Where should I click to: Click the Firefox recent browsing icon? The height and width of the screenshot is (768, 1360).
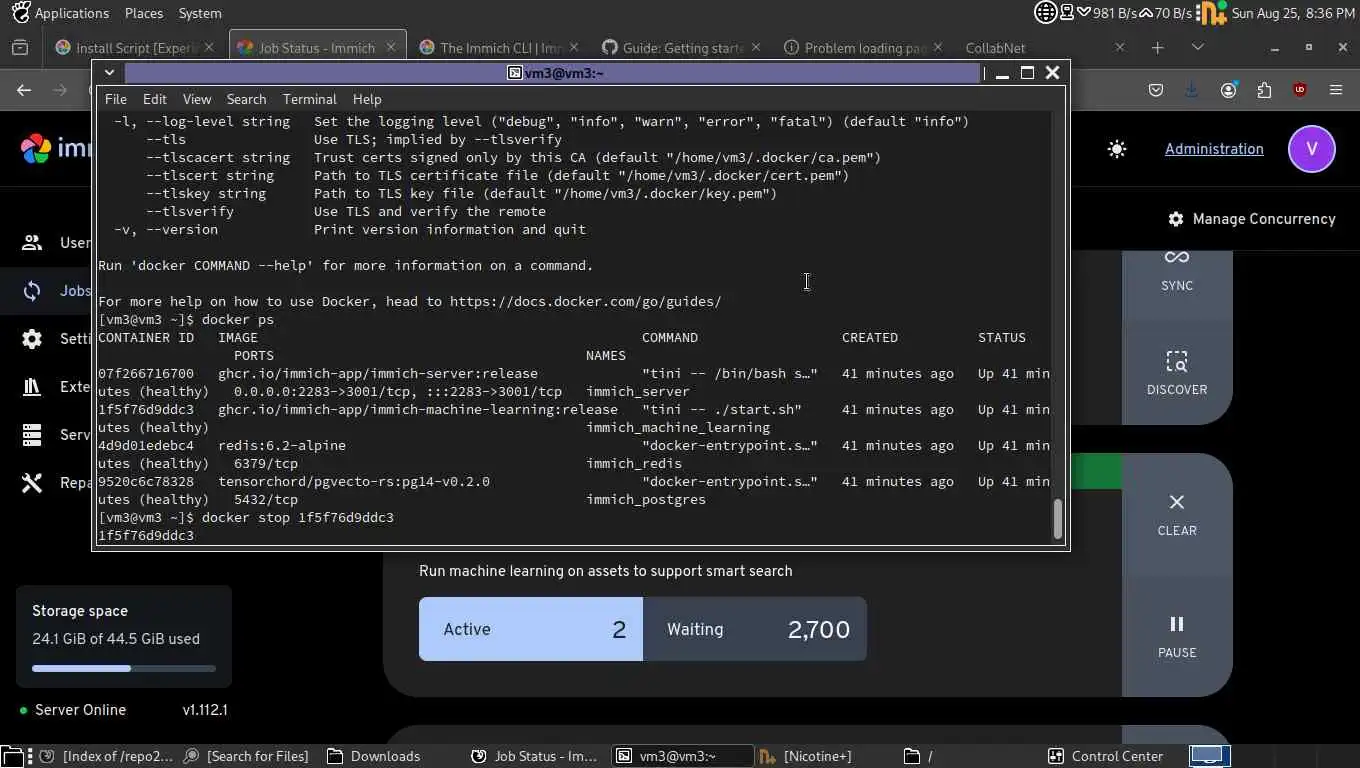[19, 47]
